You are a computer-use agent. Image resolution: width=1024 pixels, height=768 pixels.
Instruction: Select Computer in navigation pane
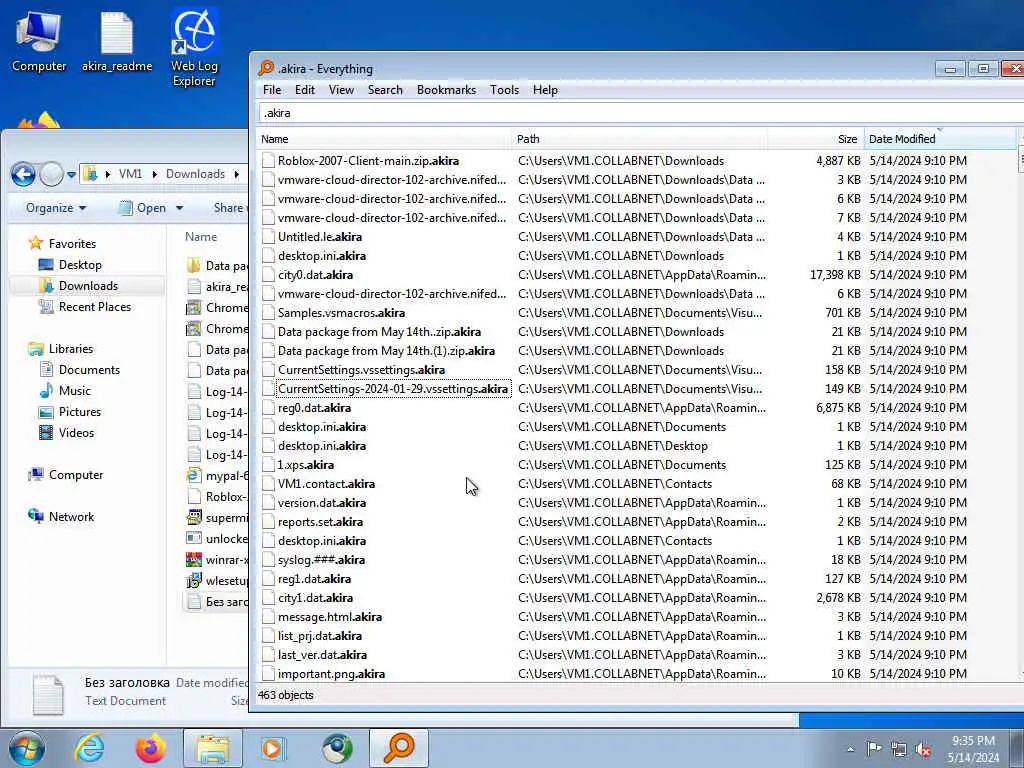point(76,475)
